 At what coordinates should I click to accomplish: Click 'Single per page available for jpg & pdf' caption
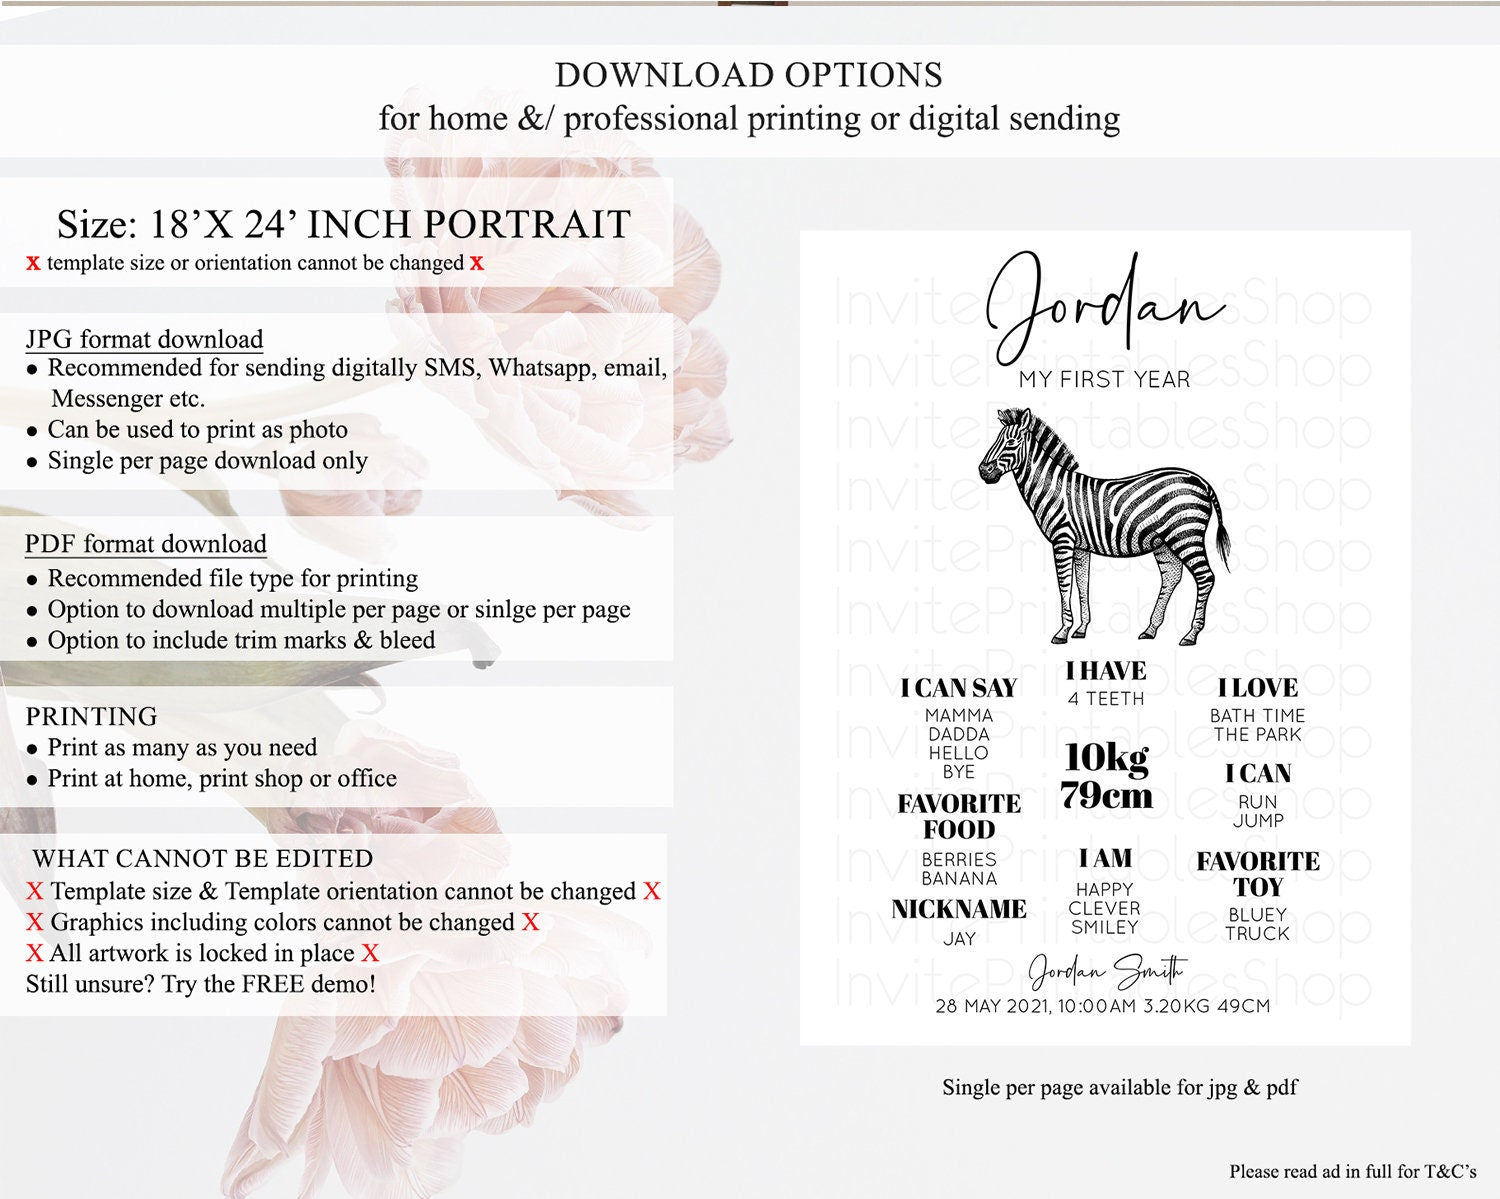[x=1119, y=1087]
